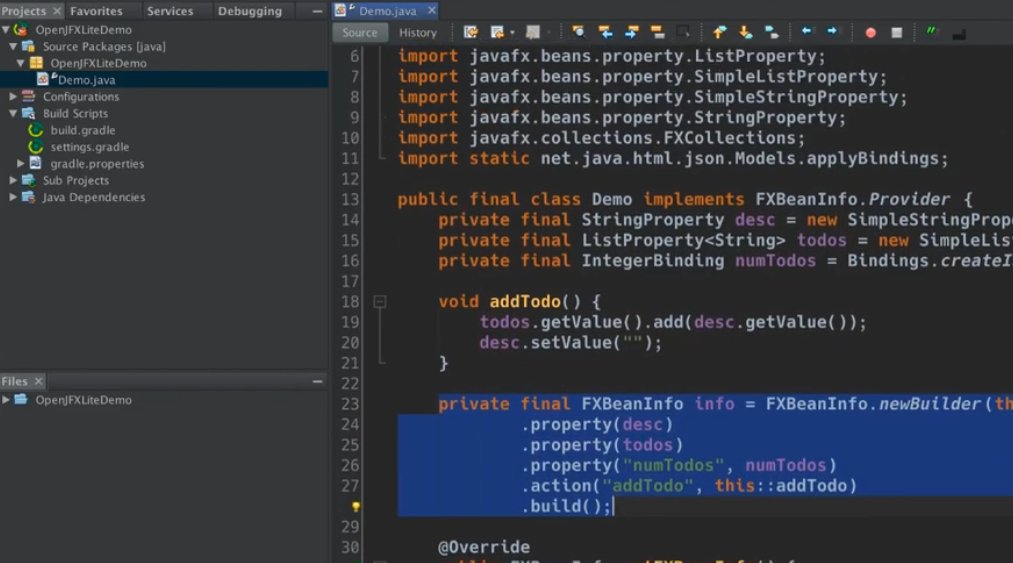The width and height of the screenshot is (1013, 563).
Task: Go to the previous bookmark
Action: pos(719,32)
